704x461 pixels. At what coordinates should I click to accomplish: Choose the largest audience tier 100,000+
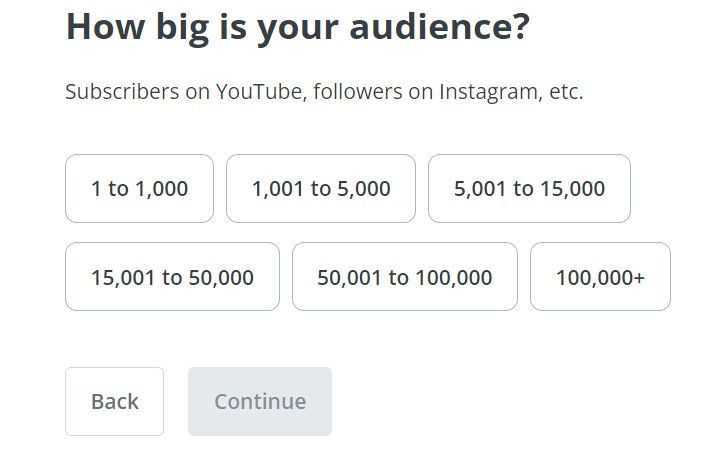600,277
